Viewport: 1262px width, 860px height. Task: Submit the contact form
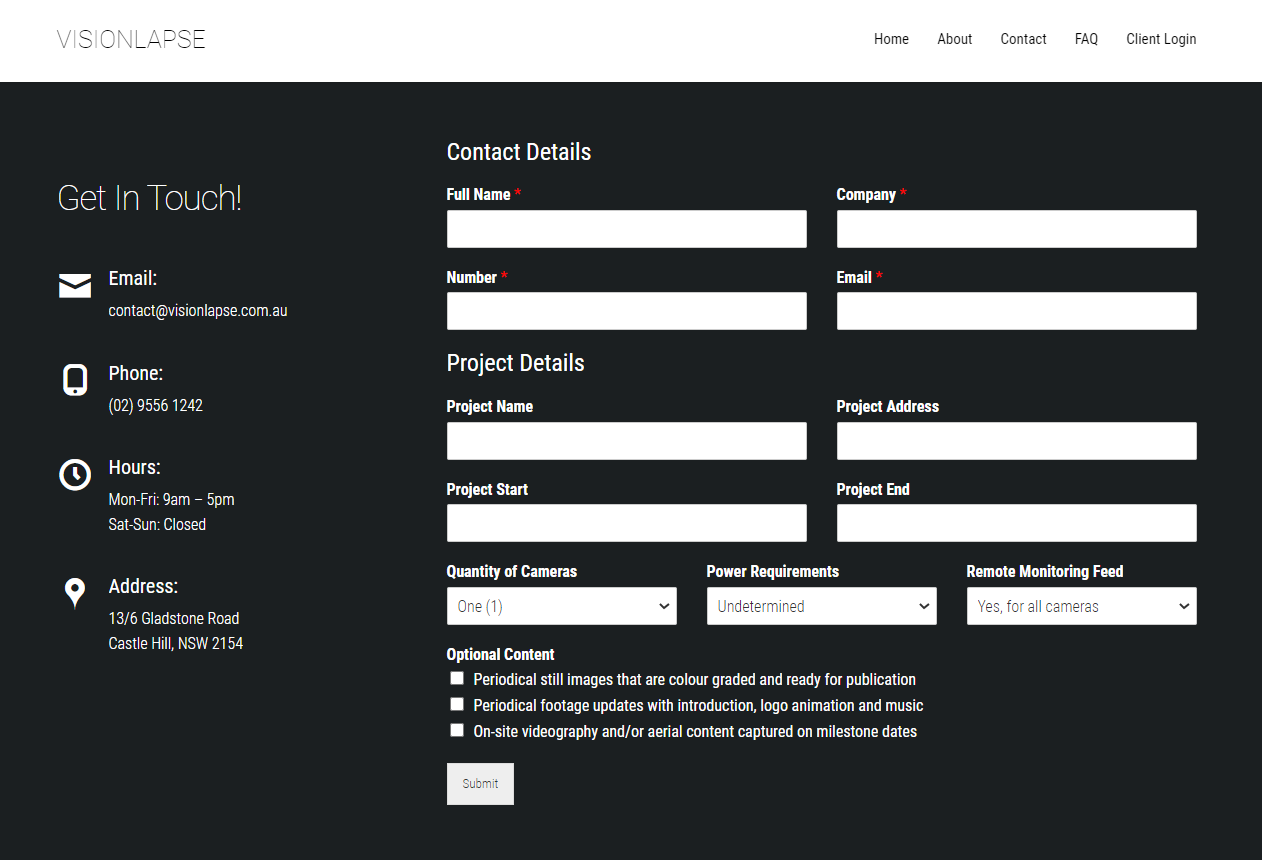tap(480, 784)
